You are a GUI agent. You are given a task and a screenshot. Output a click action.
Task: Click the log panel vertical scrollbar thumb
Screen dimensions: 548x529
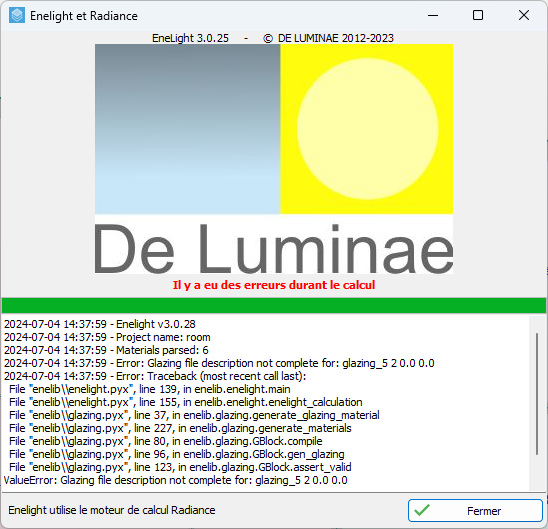pos(537,394)
